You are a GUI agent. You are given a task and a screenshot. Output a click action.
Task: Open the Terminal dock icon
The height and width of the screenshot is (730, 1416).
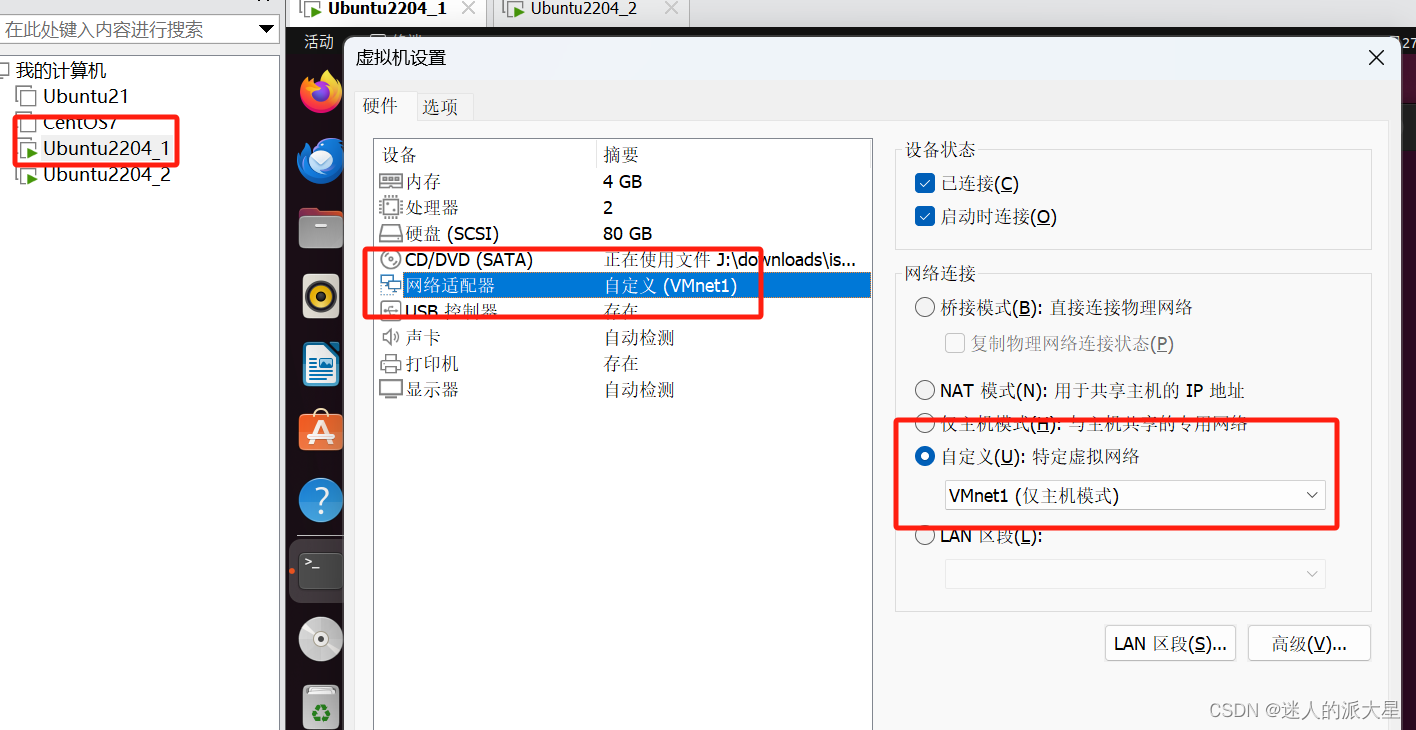point(320,571)
